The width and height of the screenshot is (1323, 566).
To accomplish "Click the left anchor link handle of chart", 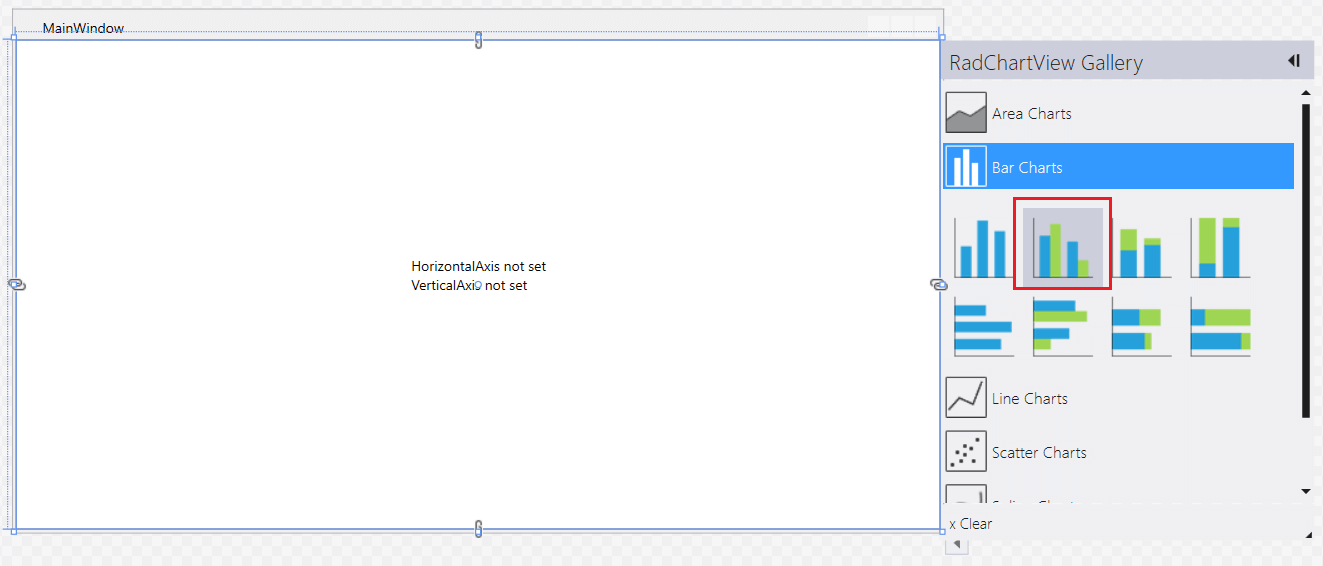I will click(16, 285).
